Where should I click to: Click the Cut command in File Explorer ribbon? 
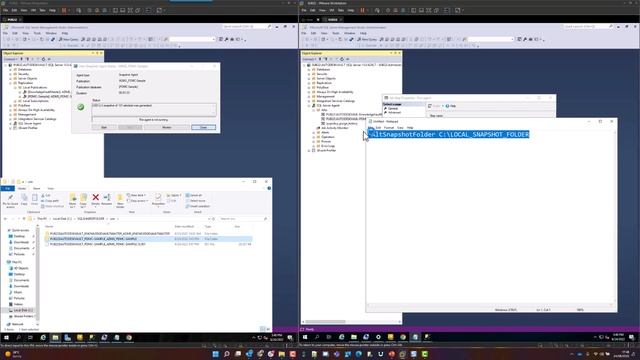46,196
